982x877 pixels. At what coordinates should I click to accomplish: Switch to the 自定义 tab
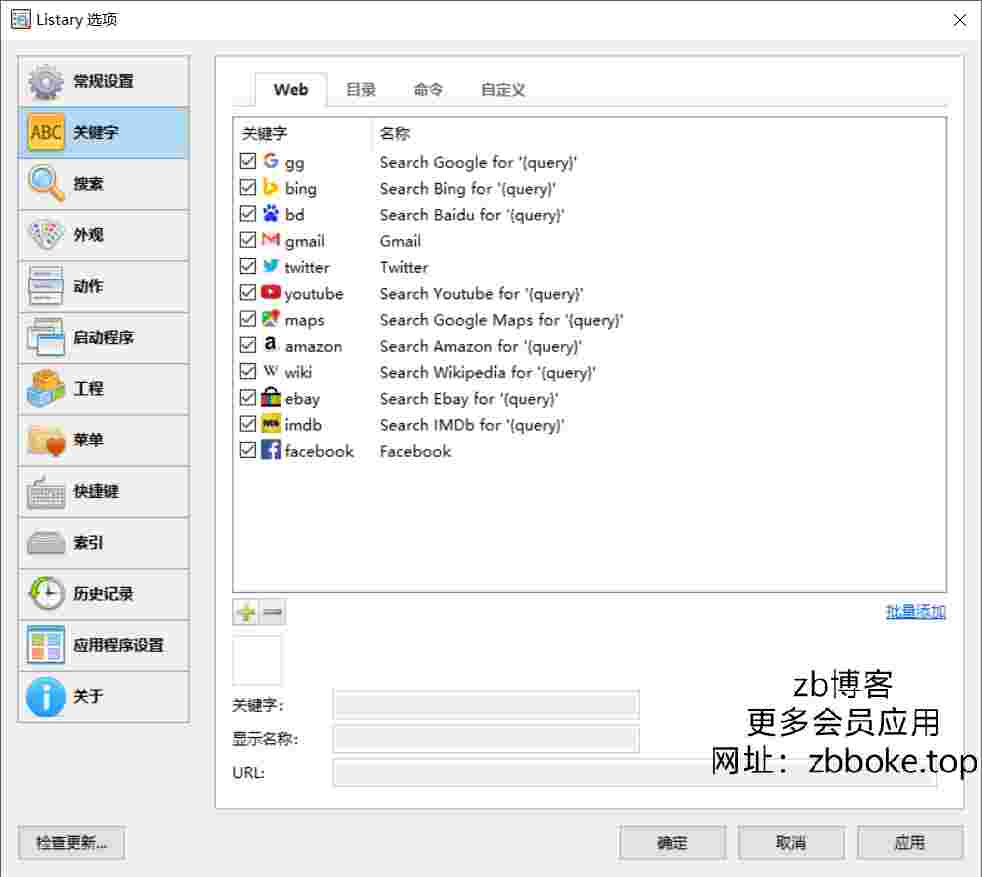click(x=503, y=90)
